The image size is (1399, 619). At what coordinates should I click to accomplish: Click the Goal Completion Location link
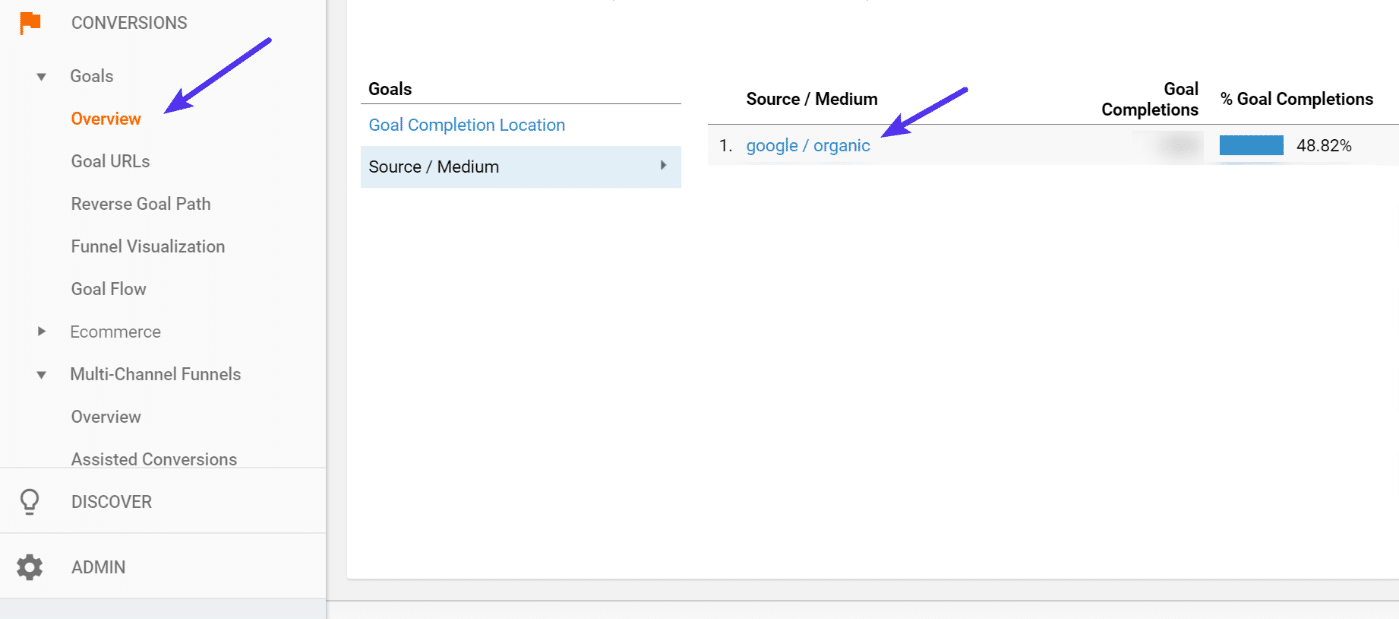(467, 125)
